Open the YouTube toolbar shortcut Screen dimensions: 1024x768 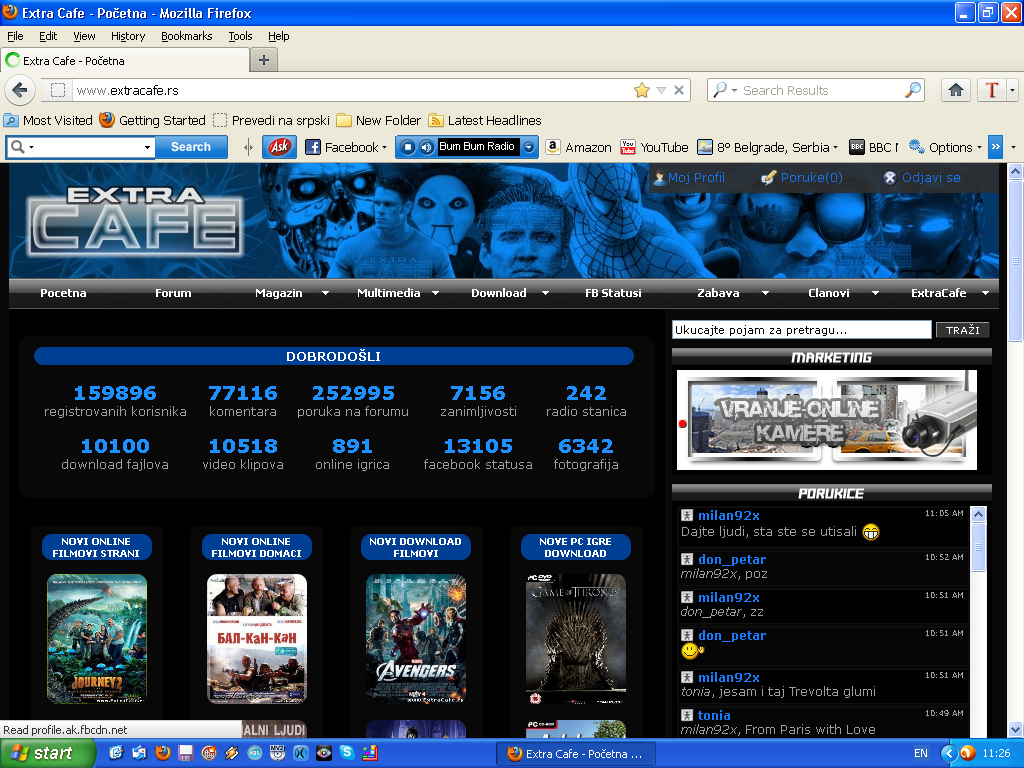point(655,147)
